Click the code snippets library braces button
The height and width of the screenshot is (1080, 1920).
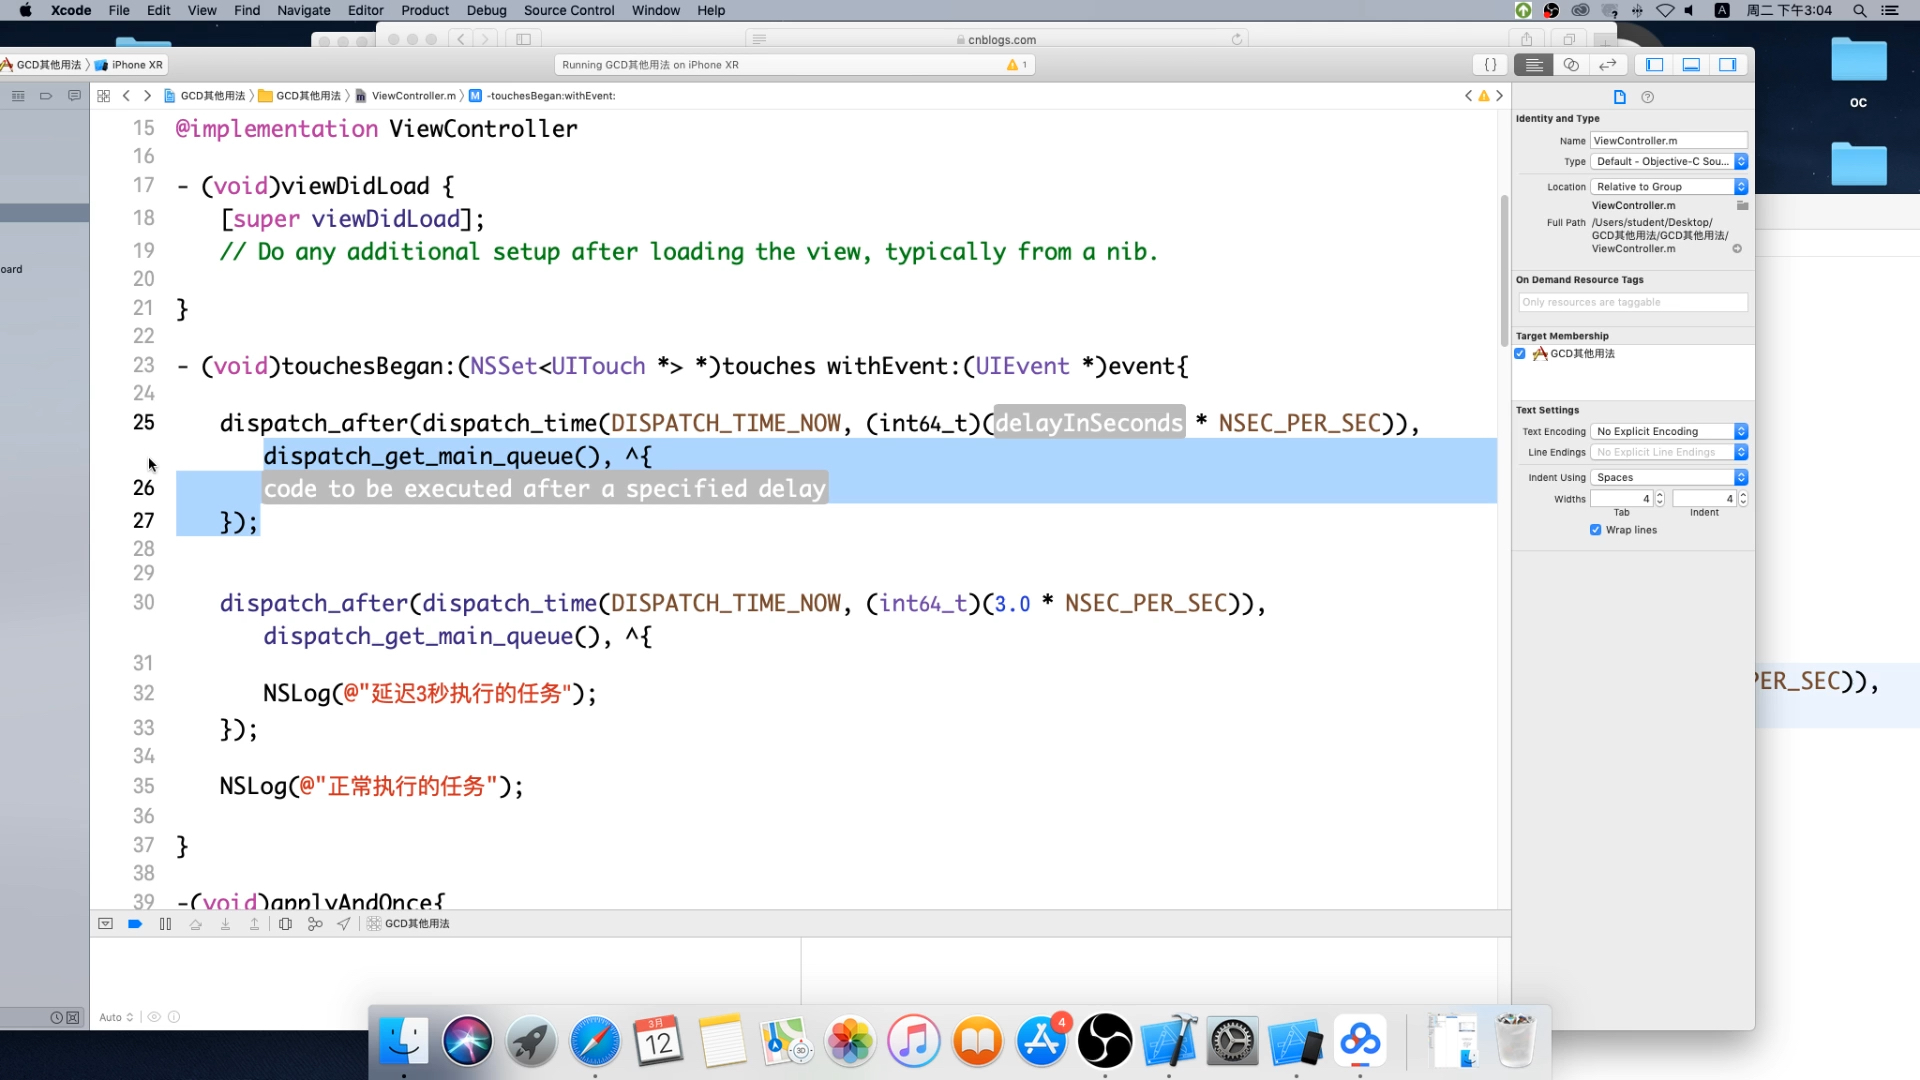[x=1490, y=65]
